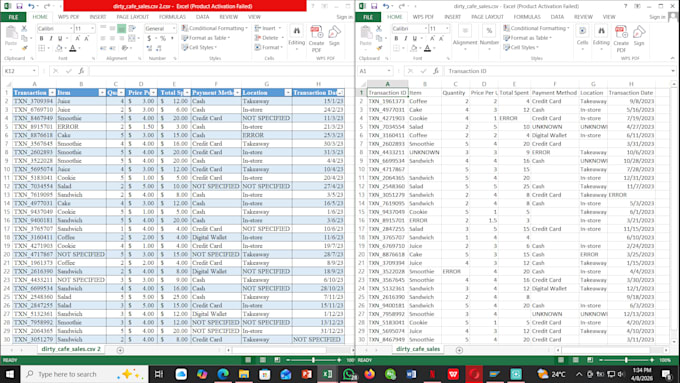This screenshot has height=383, width=680.
Task: Click Undo in the right Excel window
Action: tap(386, 6)
